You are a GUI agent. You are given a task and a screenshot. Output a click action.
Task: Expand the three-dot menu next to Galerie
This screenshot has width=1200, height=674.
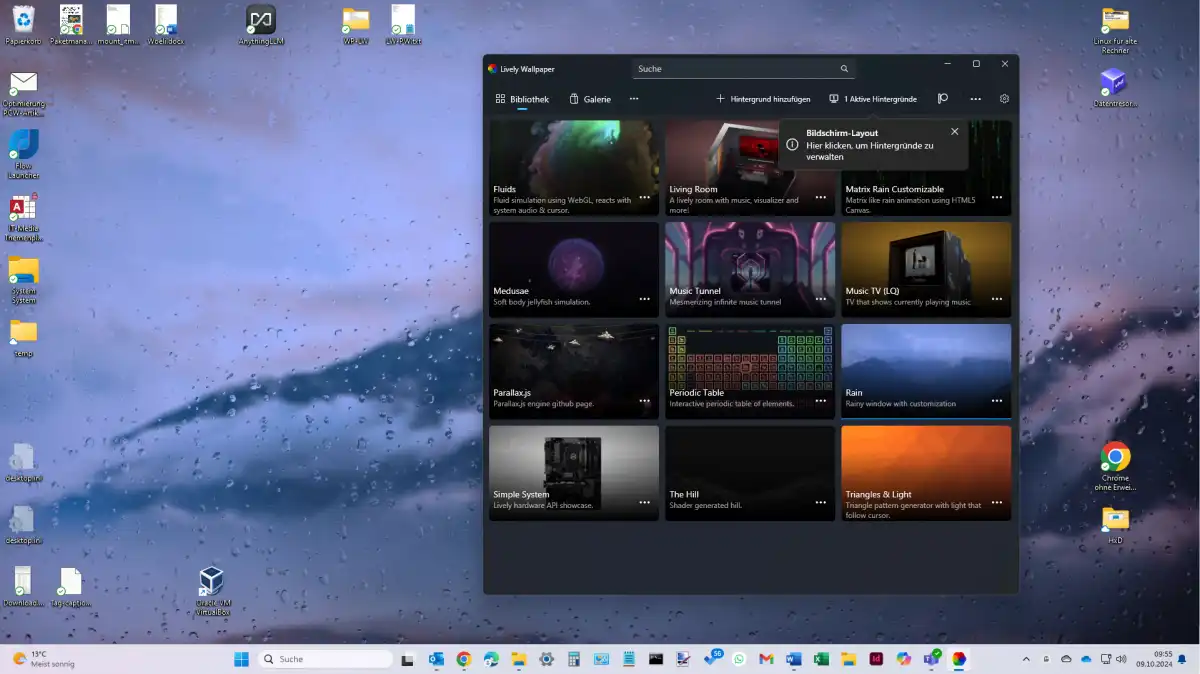633,99
